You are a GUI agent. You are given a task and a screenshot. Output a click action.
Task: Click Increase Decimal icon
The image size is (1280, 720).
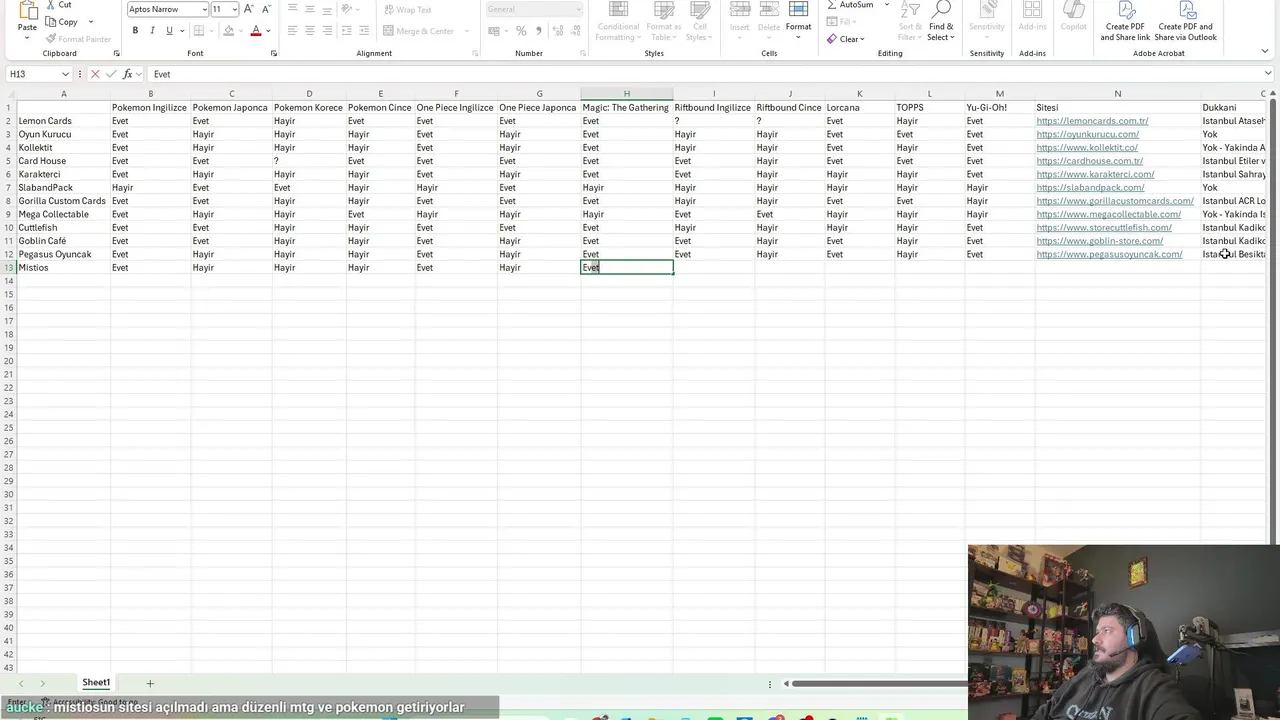(x=558, y=31)
